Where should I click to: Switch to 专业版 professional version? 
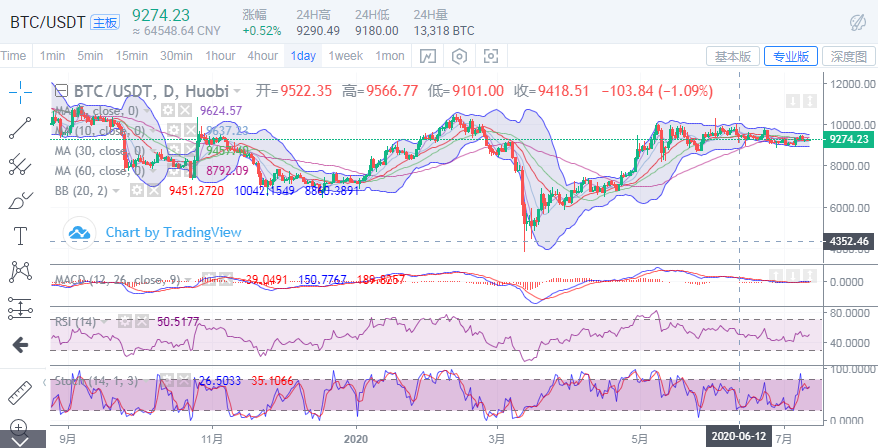791,57
